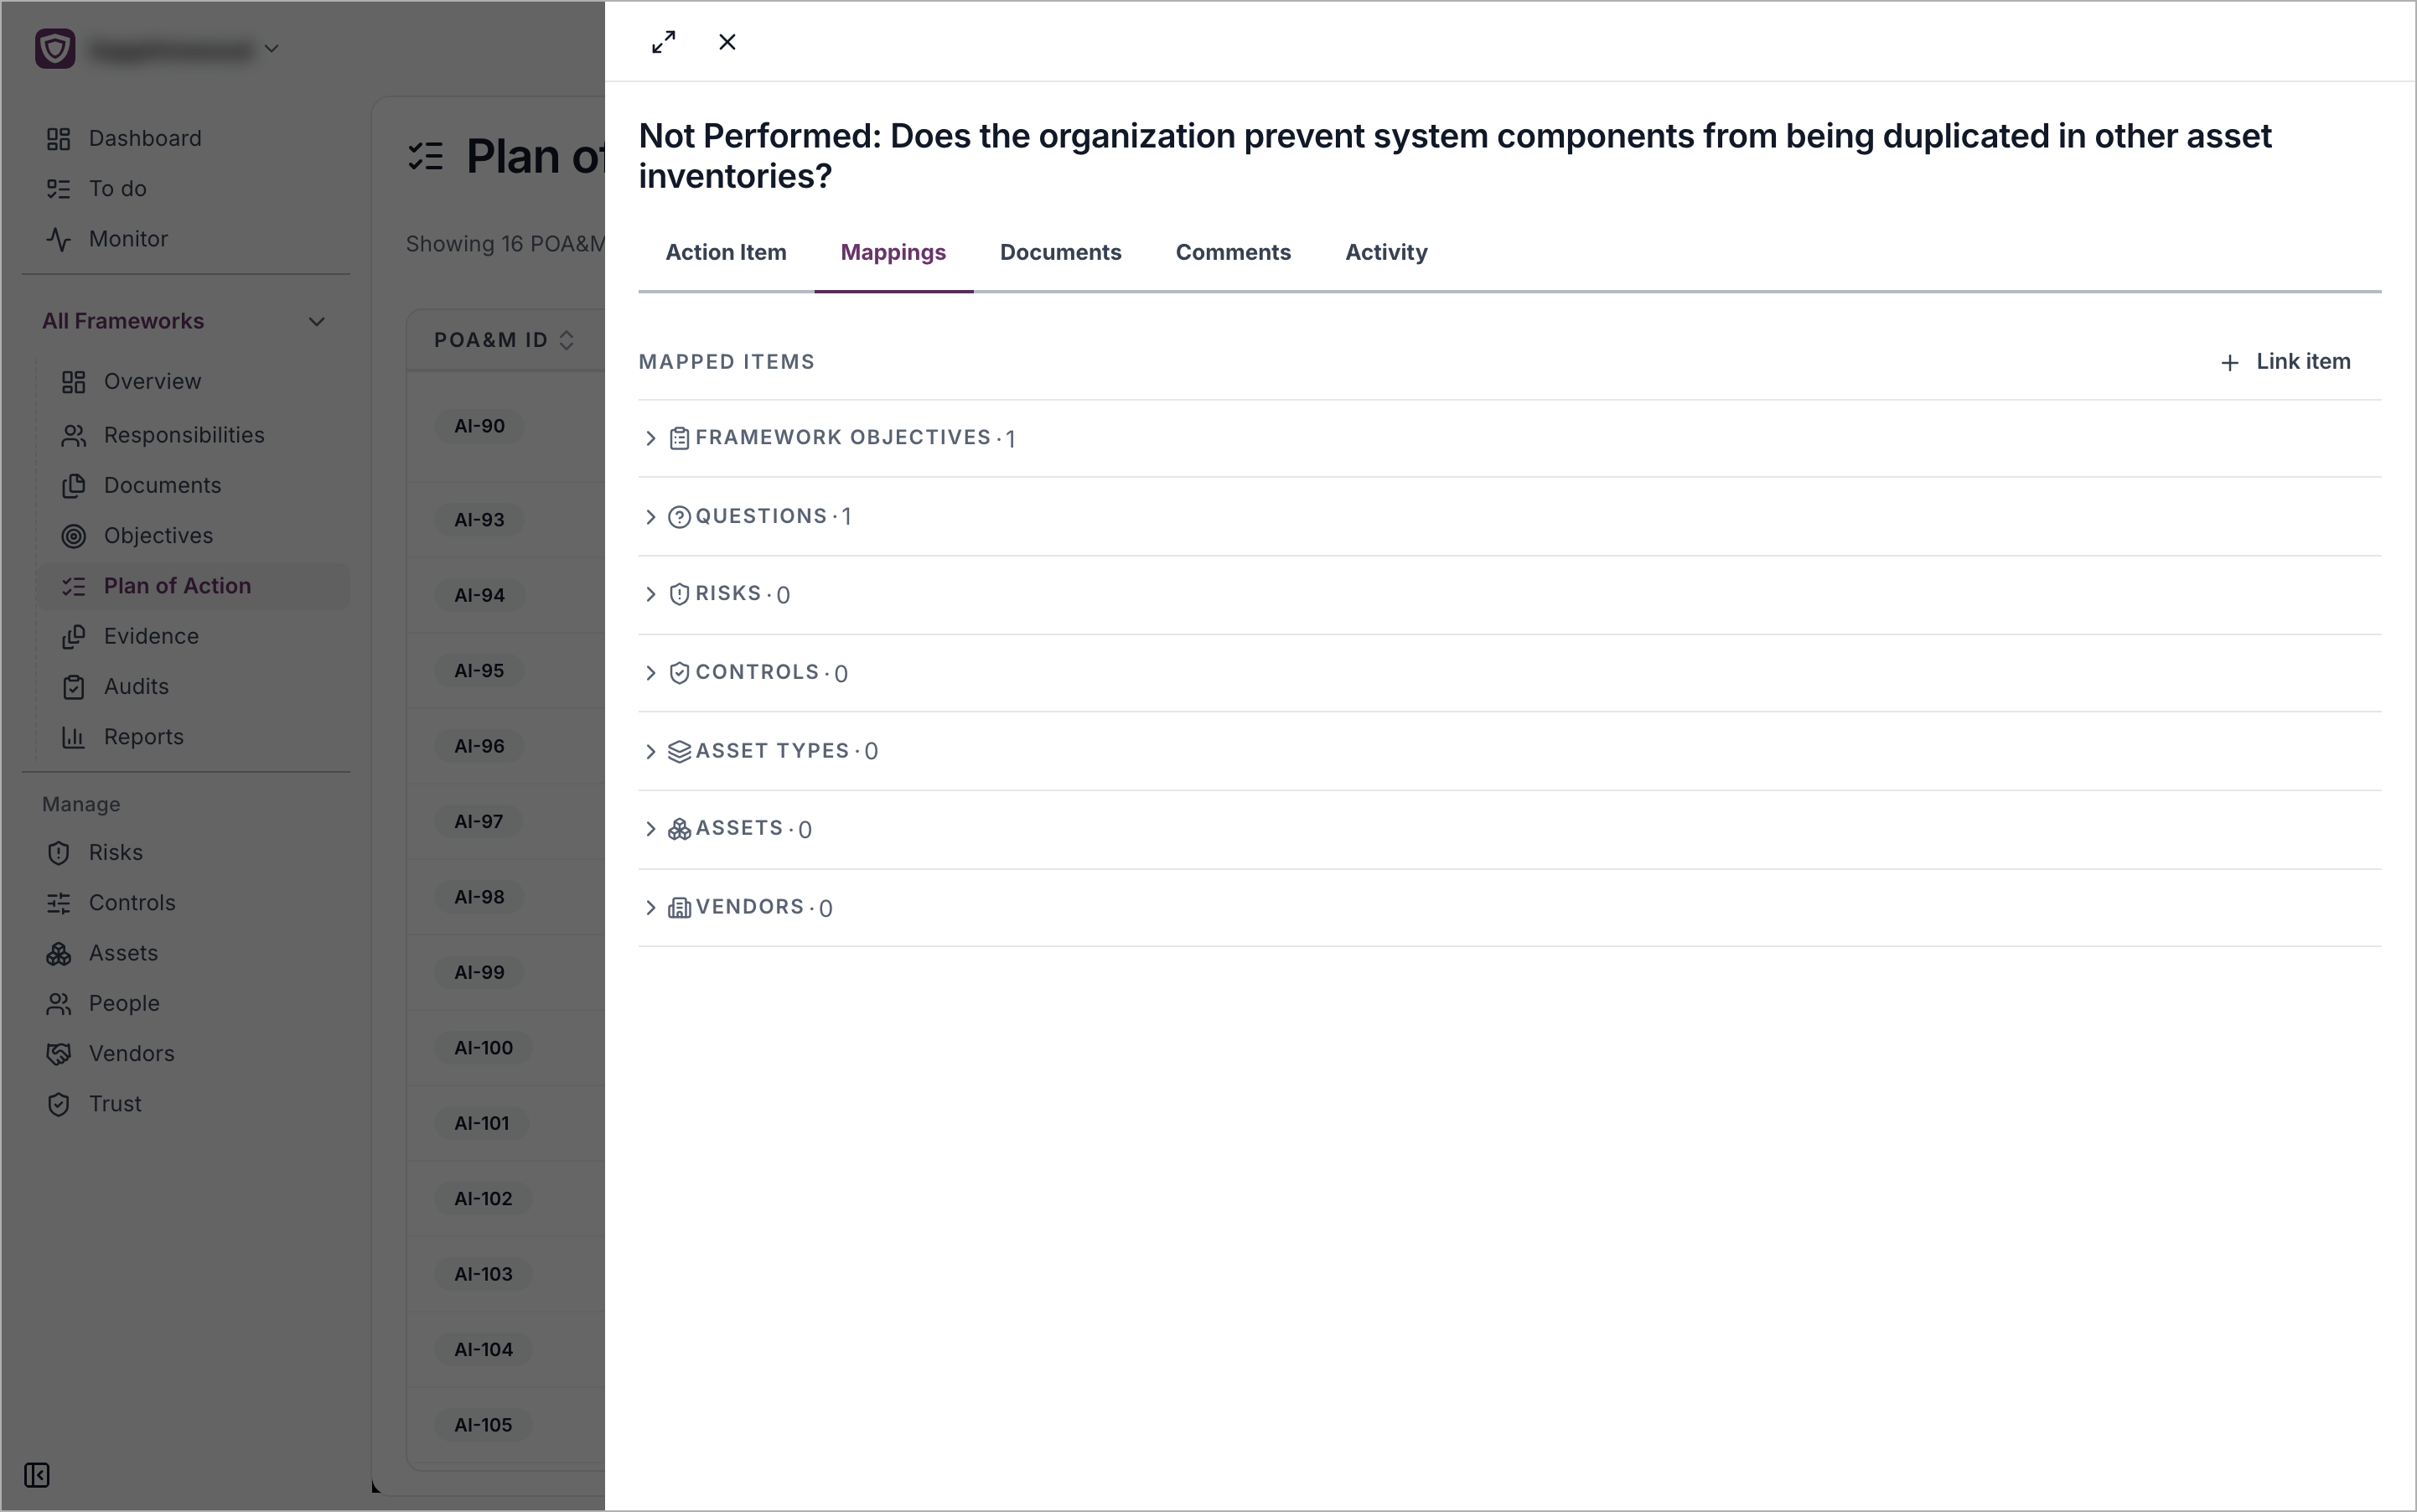Select the Mappings tab
2417x1512 pixels.
pos(893,253)
